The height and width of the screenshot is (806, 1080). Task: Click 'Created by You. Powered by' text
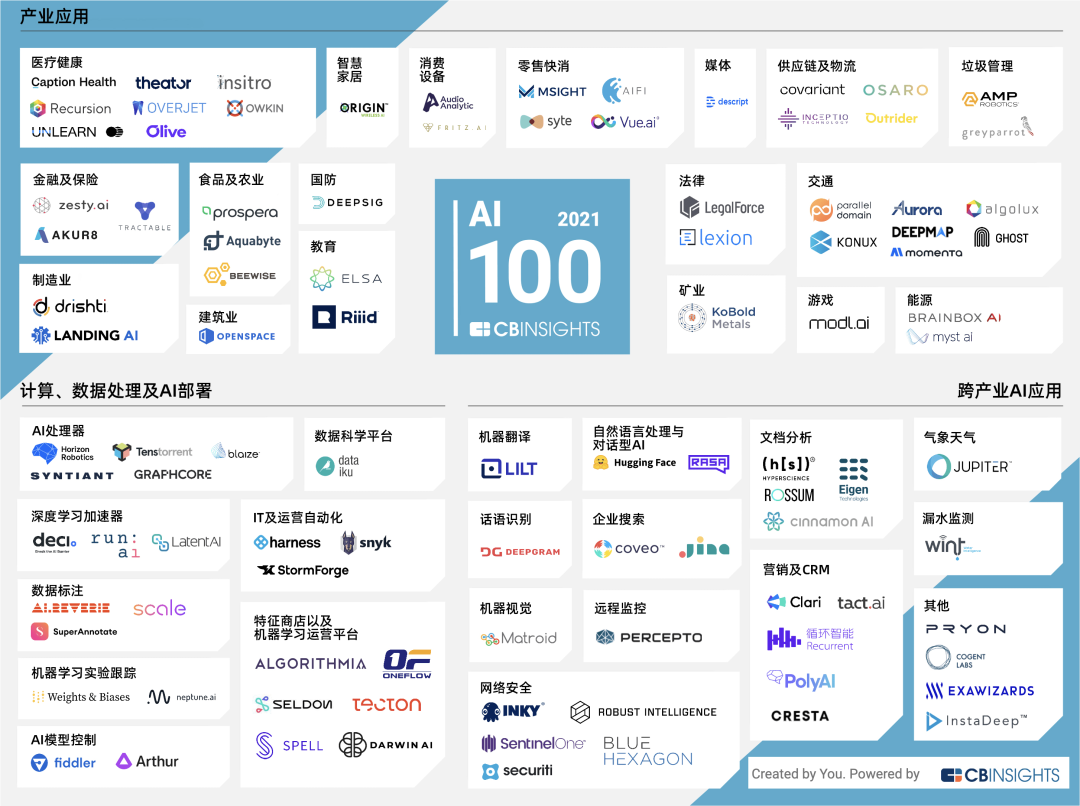tap(835, 774)
